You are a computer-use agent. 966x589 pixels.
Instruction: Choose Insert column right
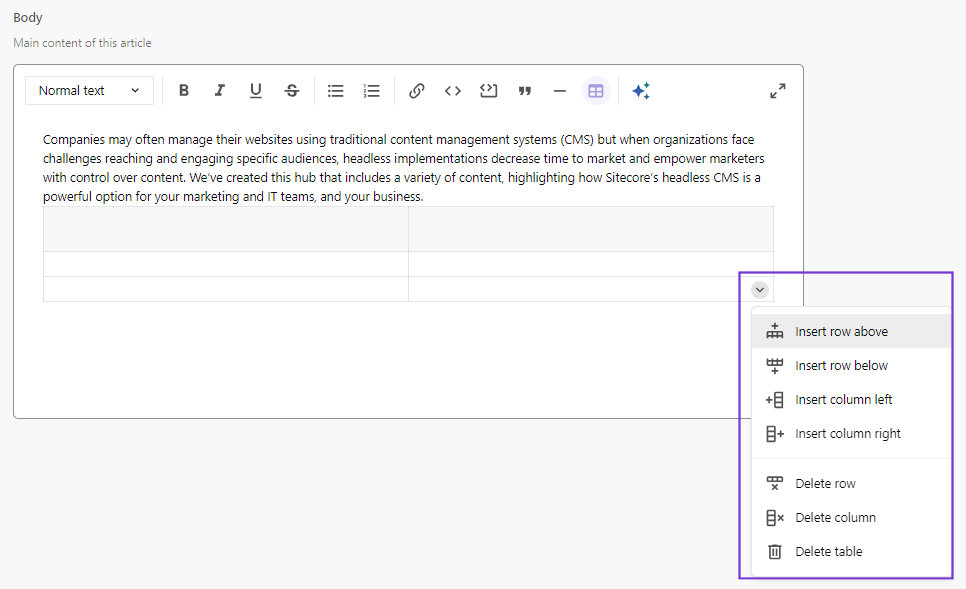851,433
